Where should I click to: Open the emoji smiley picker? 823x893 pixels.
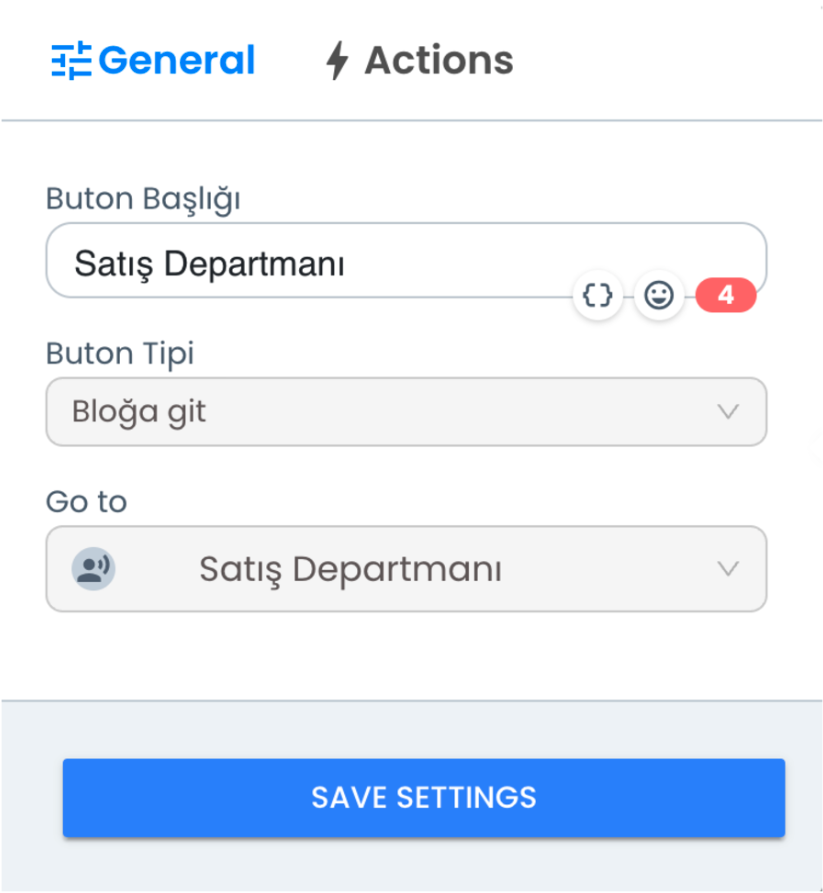[x=659, y=295]
